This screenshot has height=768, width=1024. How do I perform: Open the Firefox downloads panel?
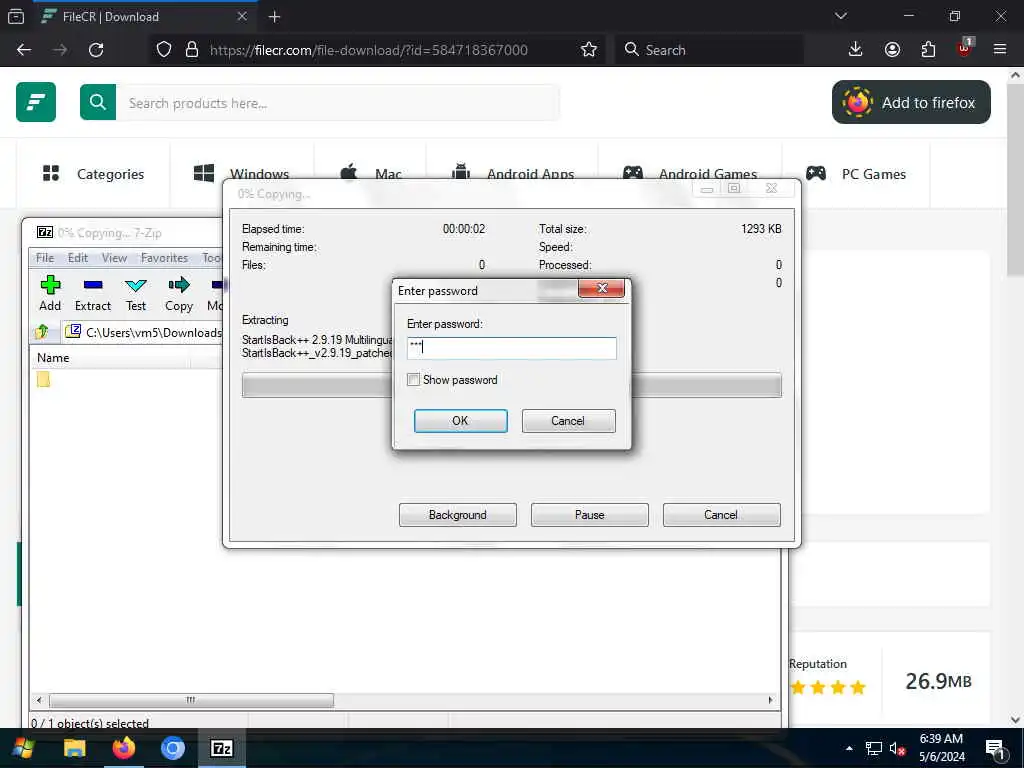pos(856,50)
